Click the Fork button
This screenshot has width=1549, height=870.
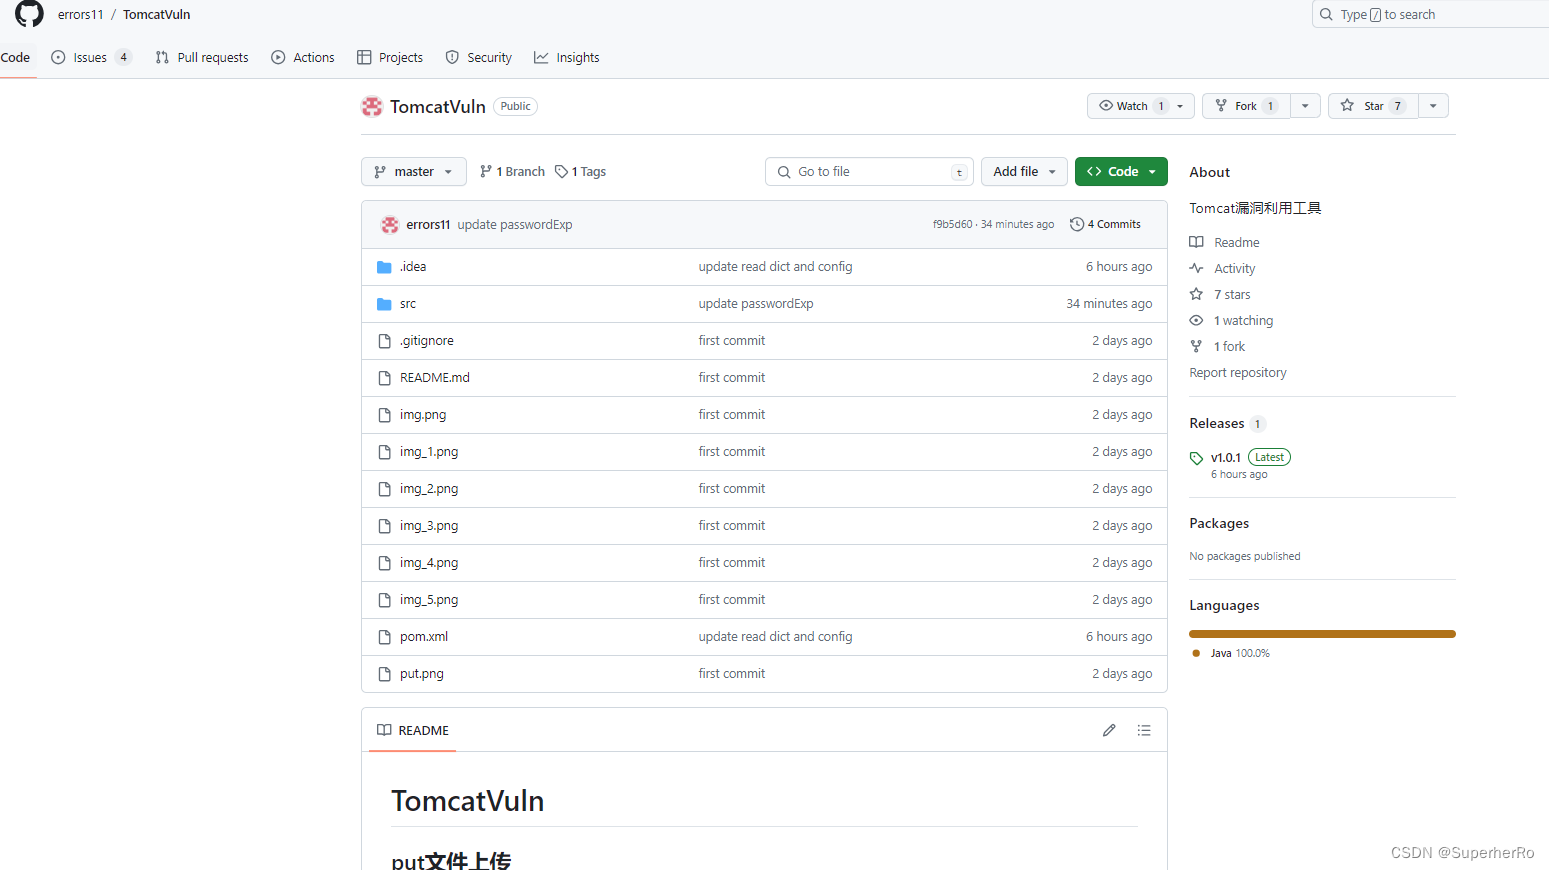[x=1244, y=105]
